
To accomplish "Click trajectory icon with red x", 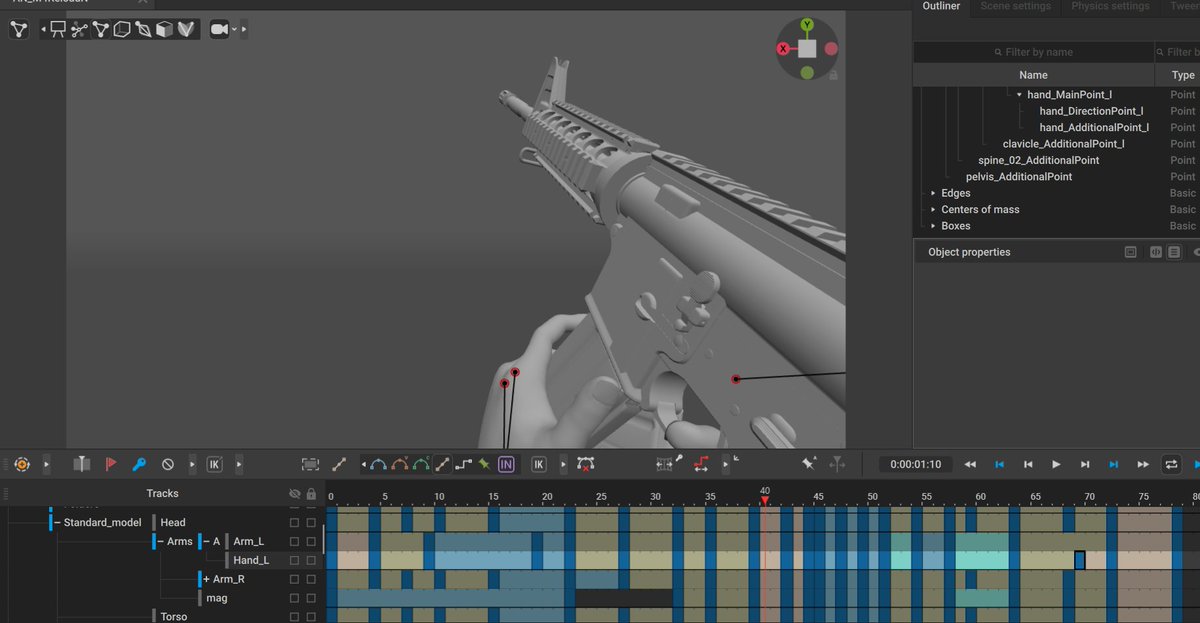I will click(585, 464).
